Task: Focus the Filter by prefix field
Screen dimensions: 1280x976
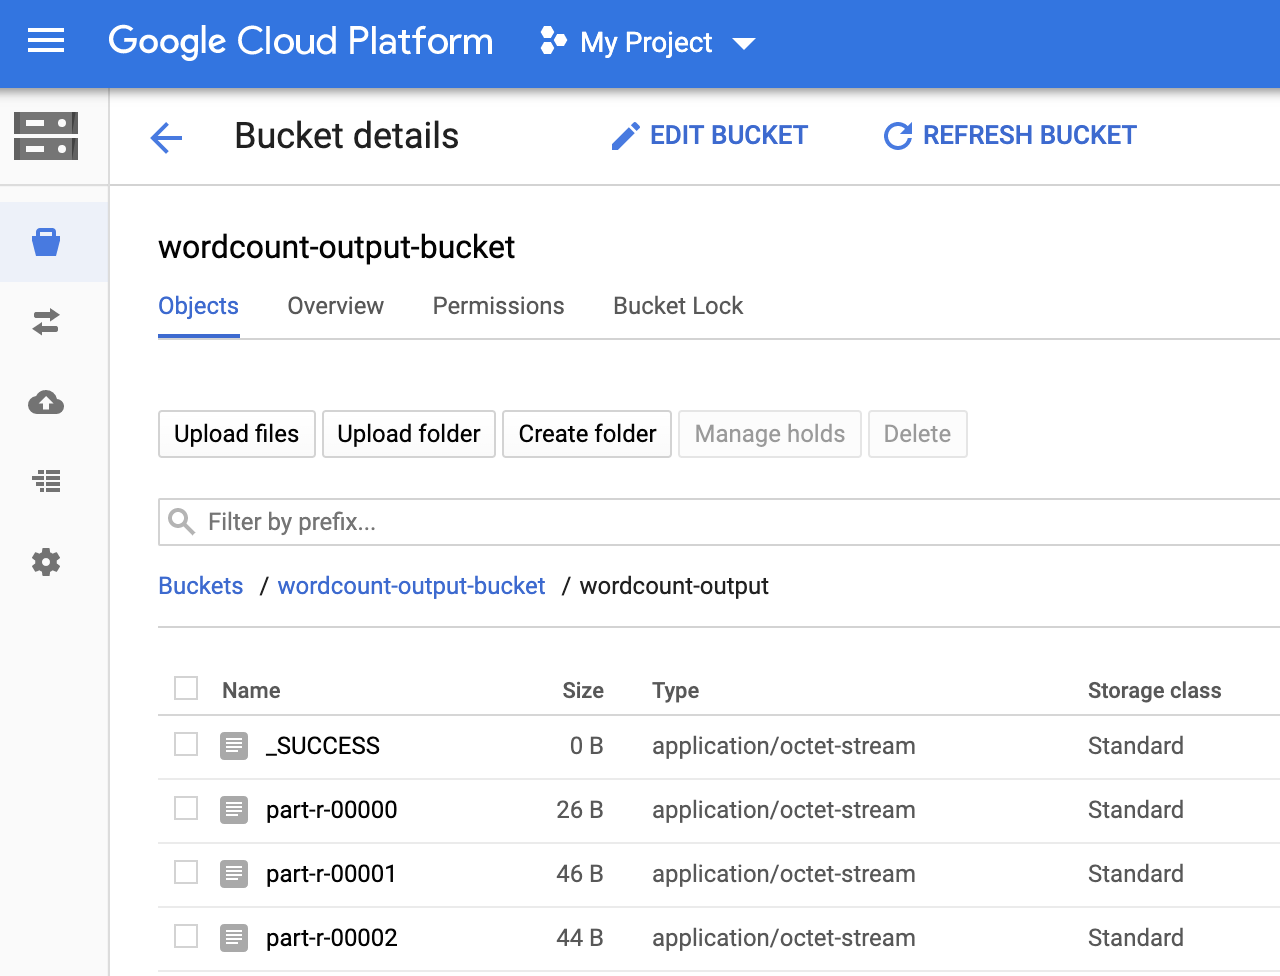Action: [700, 522]
